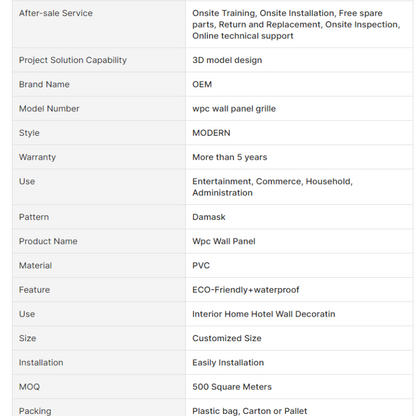416x416 pixels.
Task: Select More than 5 years value
Action: (230, 157)
